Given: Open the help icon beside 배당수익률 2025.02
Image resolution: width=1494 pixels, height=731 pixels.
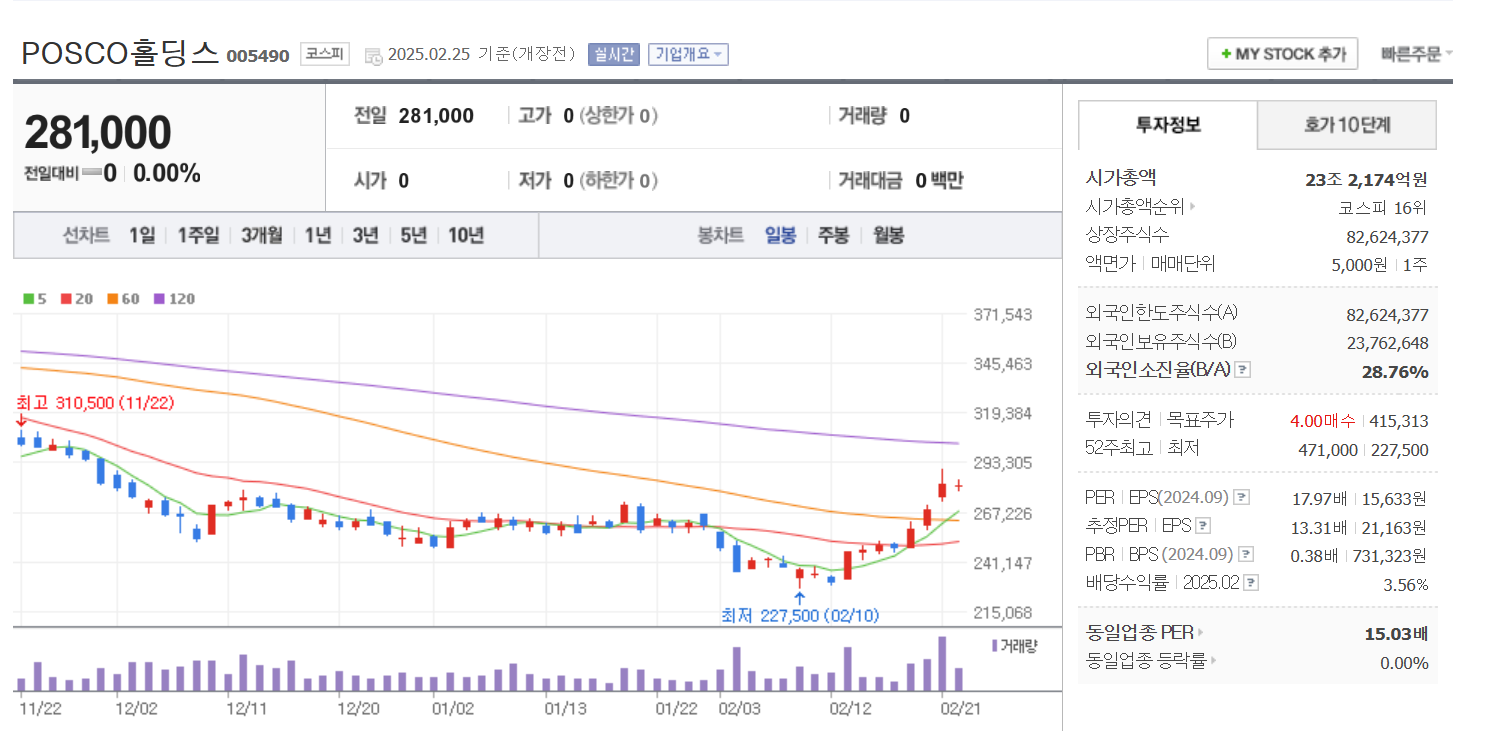Looking at the screenshot, I should pos(1250,582).
